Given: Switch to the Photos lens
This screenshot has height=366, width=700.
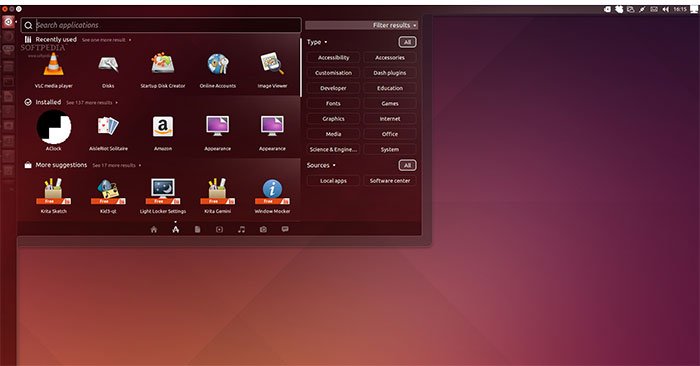Looking at the screenshot, I should tap(263, 229).
